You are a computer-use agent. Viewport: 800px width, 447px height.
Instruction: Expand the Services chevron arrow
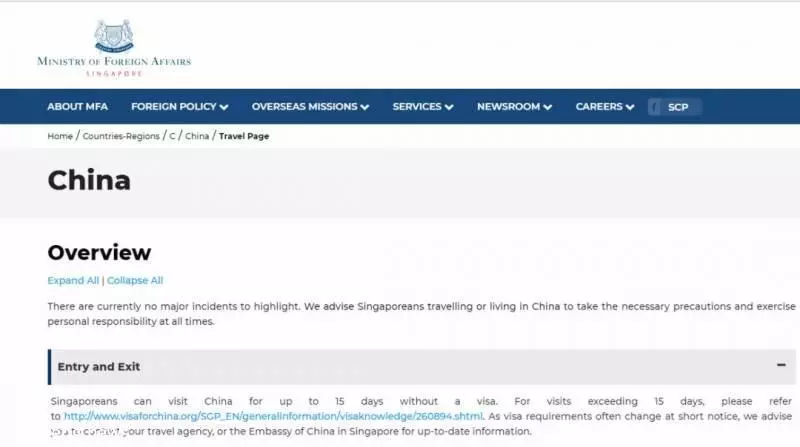tap(449, 107)
